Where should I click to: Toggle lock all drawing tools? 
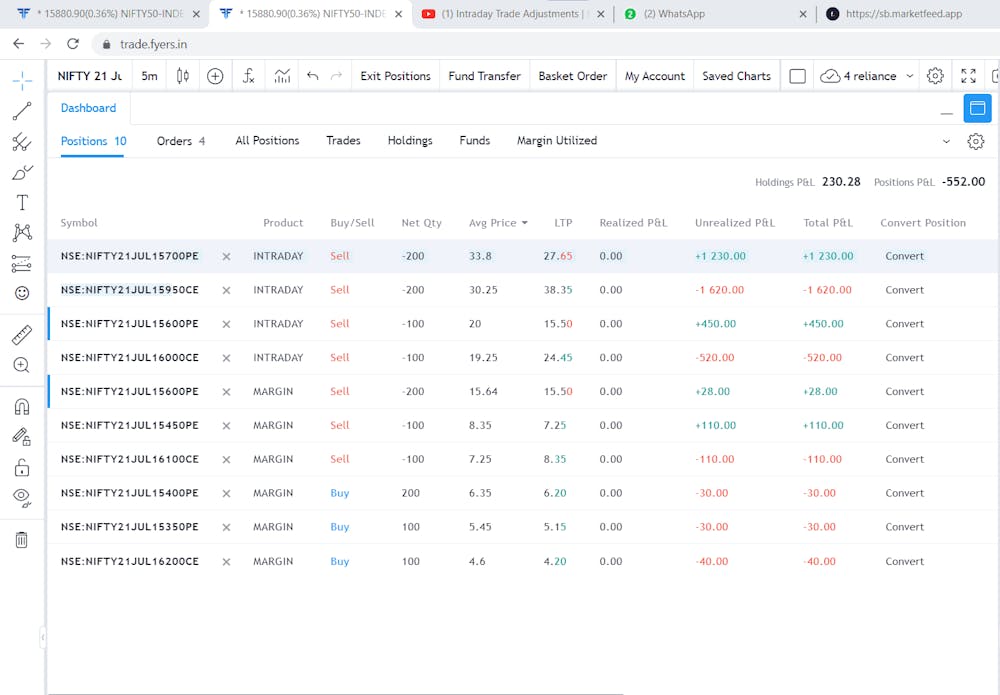[22, 467]
